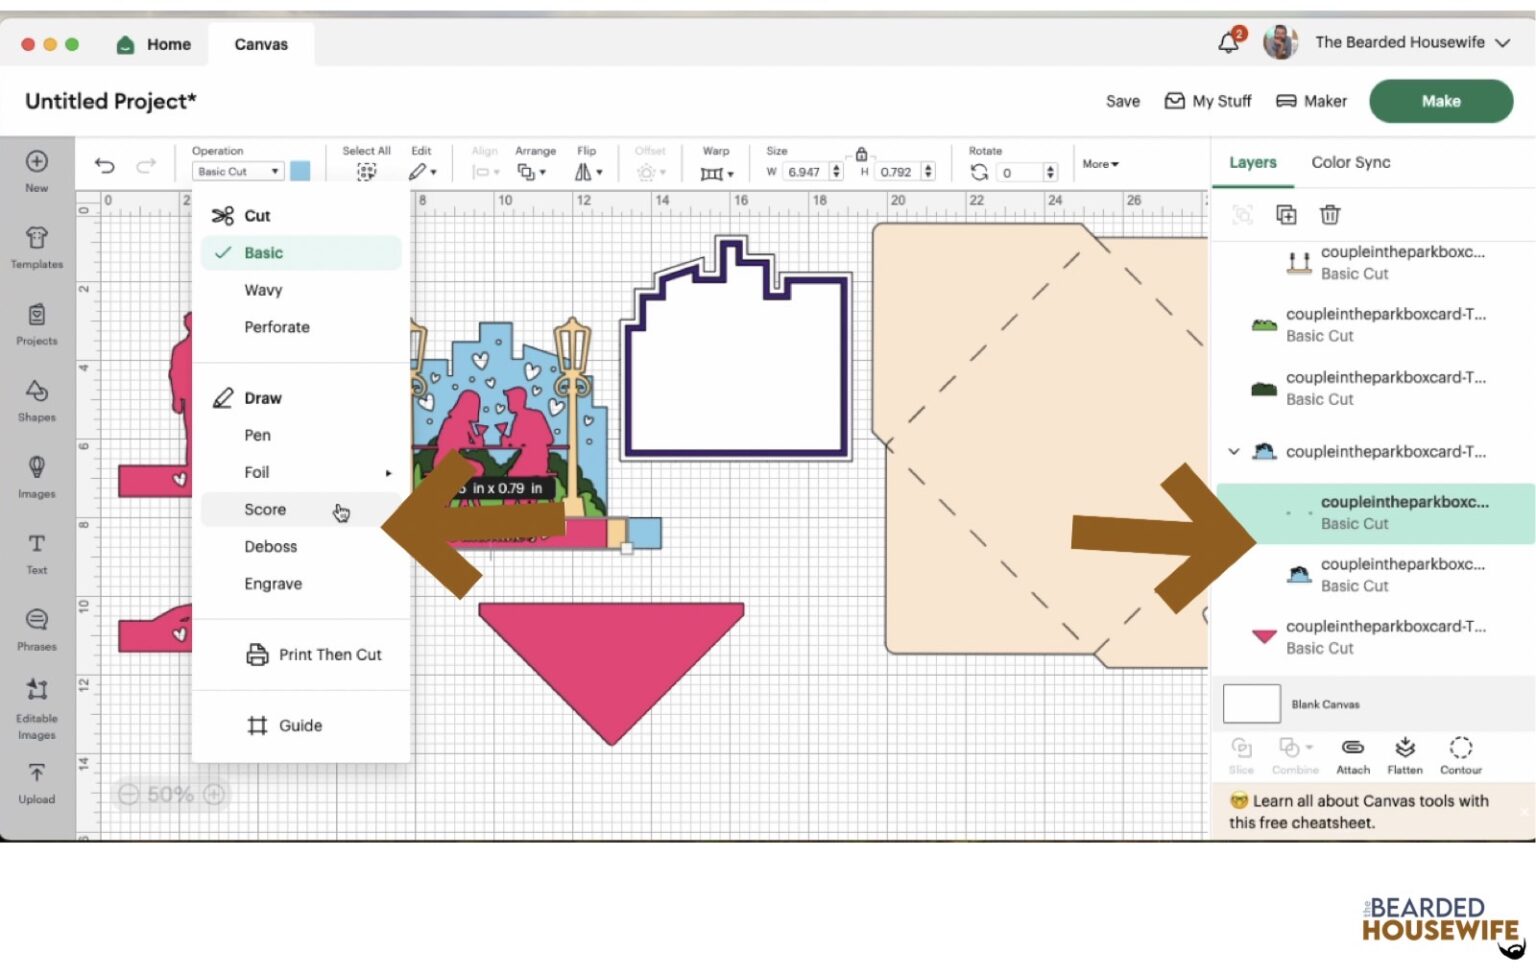The width and height of the screenshot is (1536, 976).
Task: Open the Operation Basic Cut dropdown
Action: [x=238, y=172]
